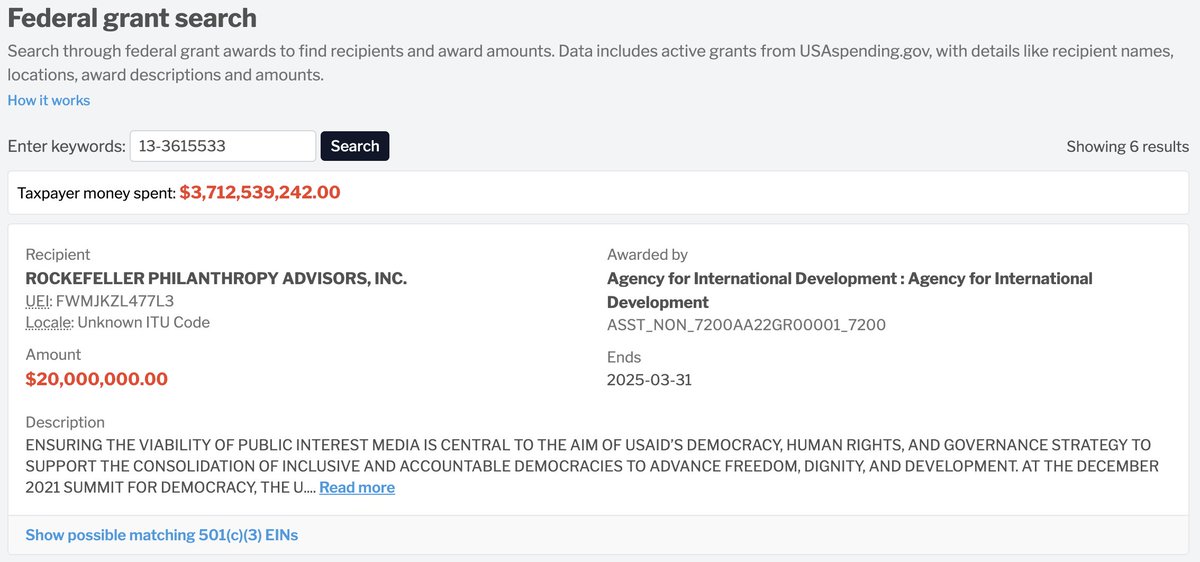Click the Taxpayer money spent label
The image size is (1200, 562).
[x=96, y=192]
